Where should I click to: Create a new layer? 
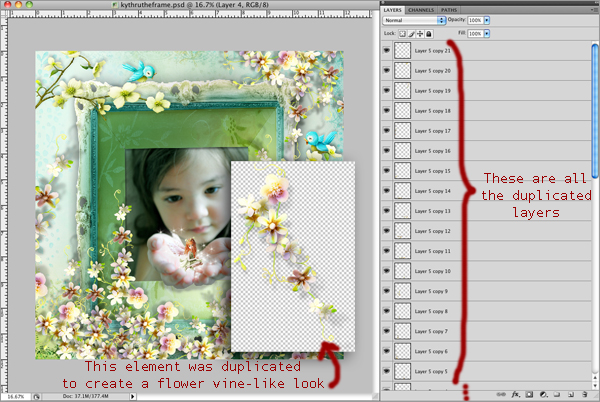coord(572,394)
